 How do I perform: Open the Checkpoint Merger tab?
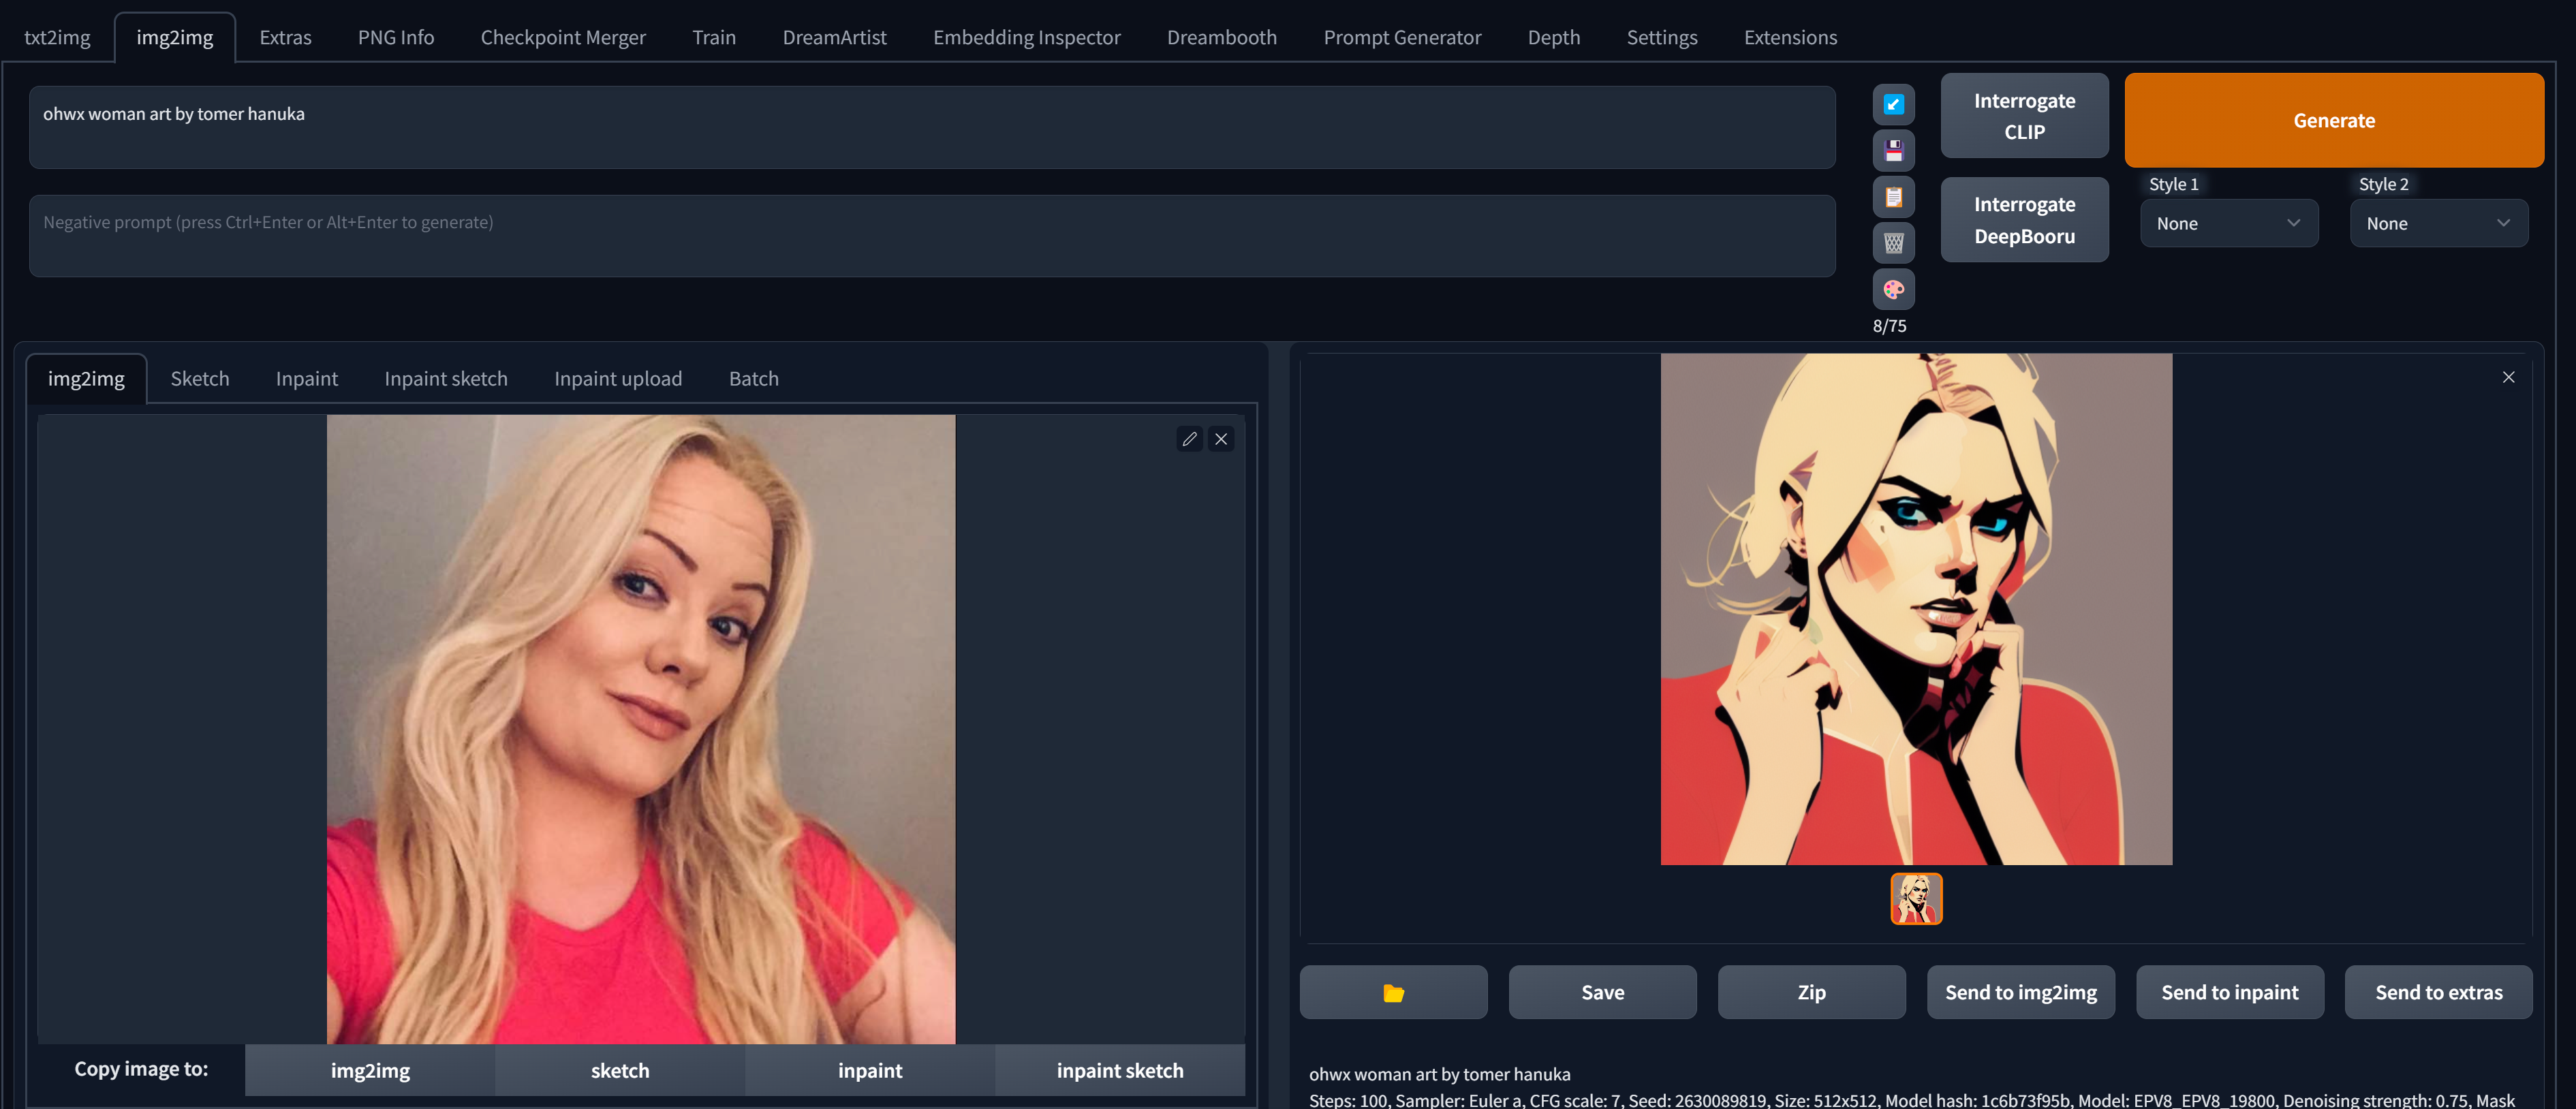pos(563,38)
